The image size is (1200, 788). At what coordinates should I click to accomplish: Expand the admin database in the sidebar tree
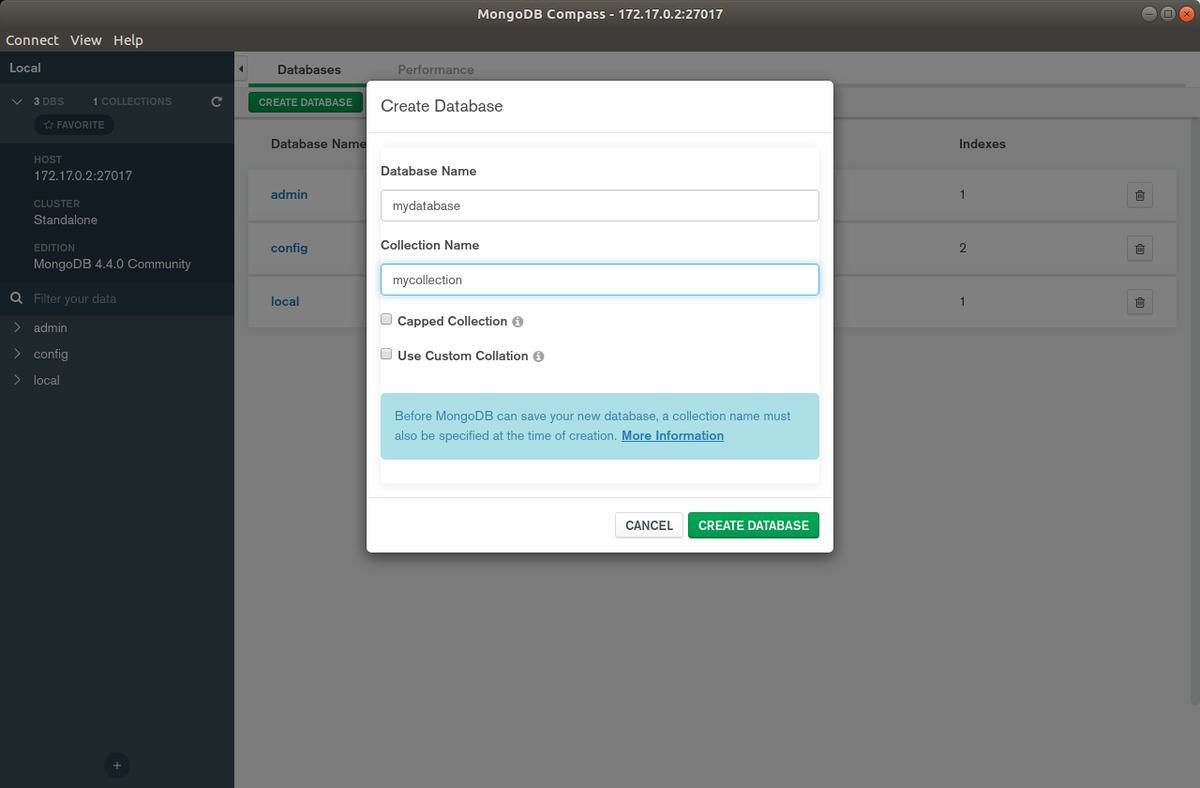[17, 328]
